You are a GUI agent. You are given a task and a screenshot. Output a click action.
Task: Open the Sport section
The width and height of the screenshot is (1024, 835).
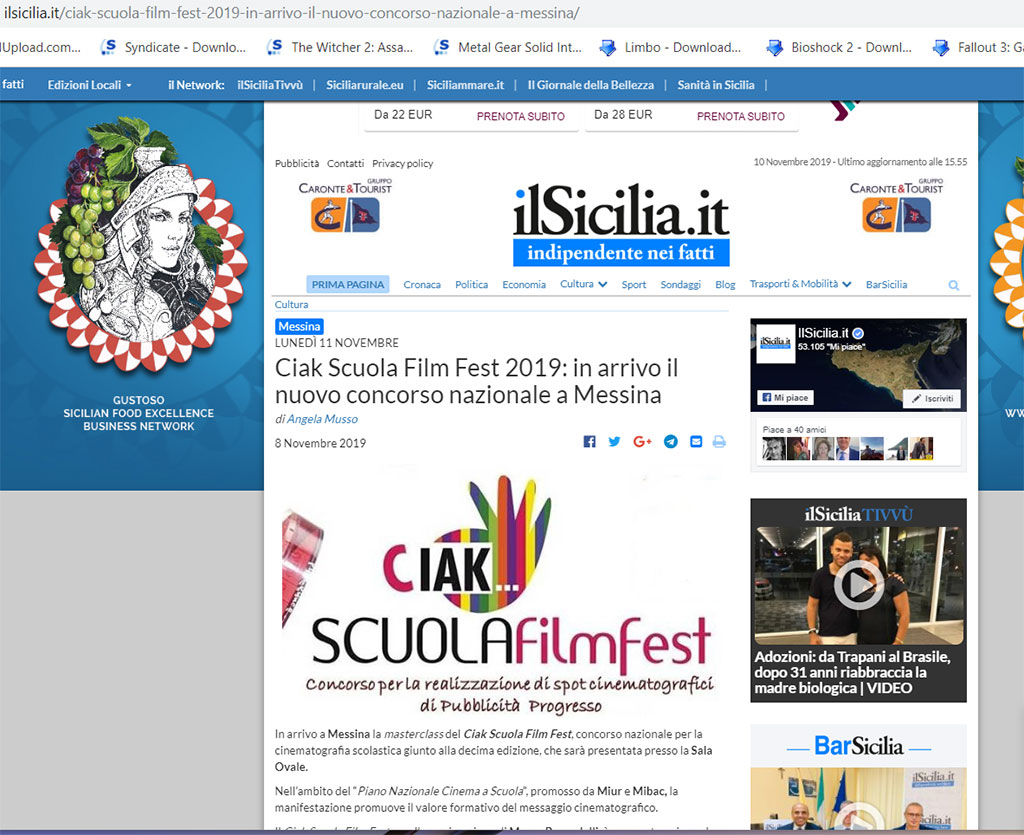633,285
